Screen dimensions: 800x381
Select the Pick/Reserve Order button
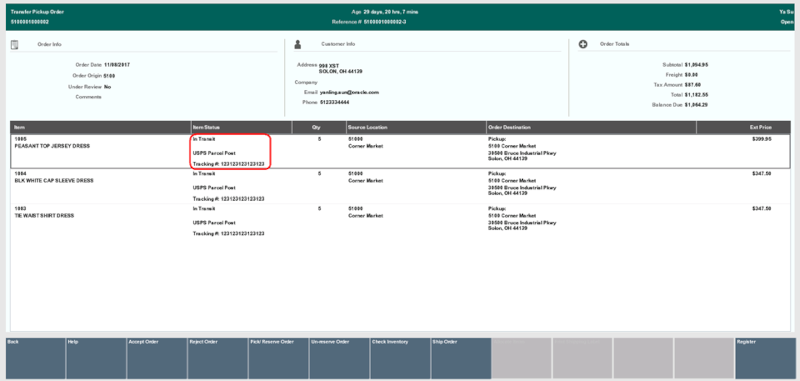pyautogui.click(x=279, y=358)
